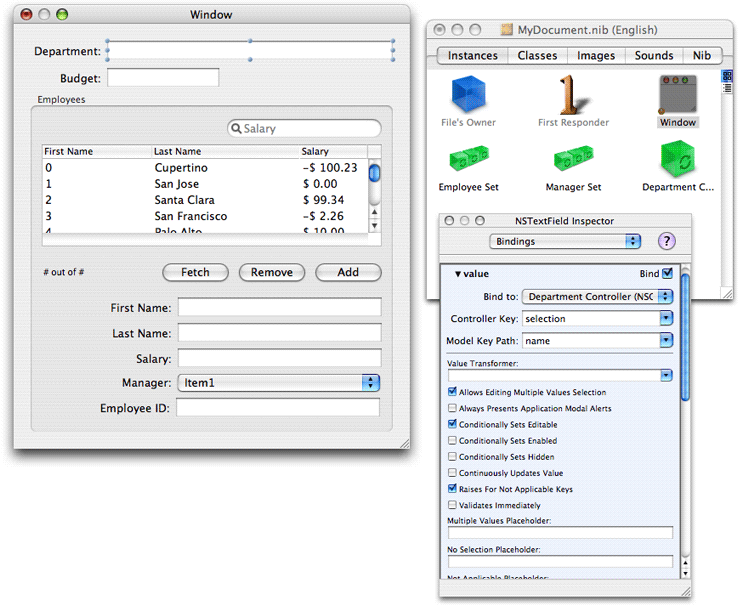The height and width of the screenshot is (611, 749).
Task: Switch to the Classes tab
Action: 537,55
